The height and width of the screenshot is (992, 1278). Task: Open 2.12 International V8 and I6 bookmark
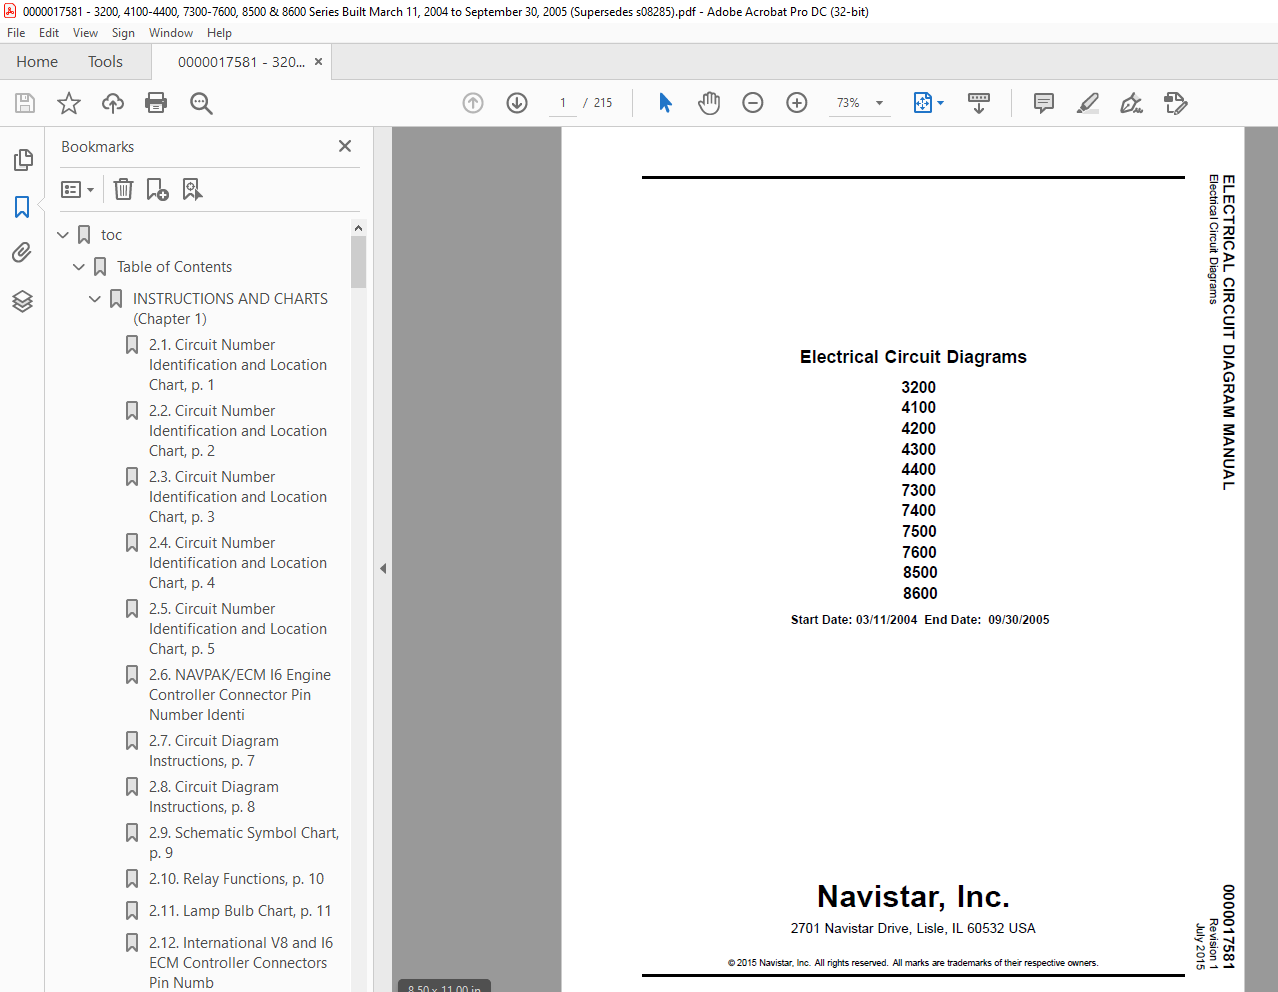(x=241, y=963)
